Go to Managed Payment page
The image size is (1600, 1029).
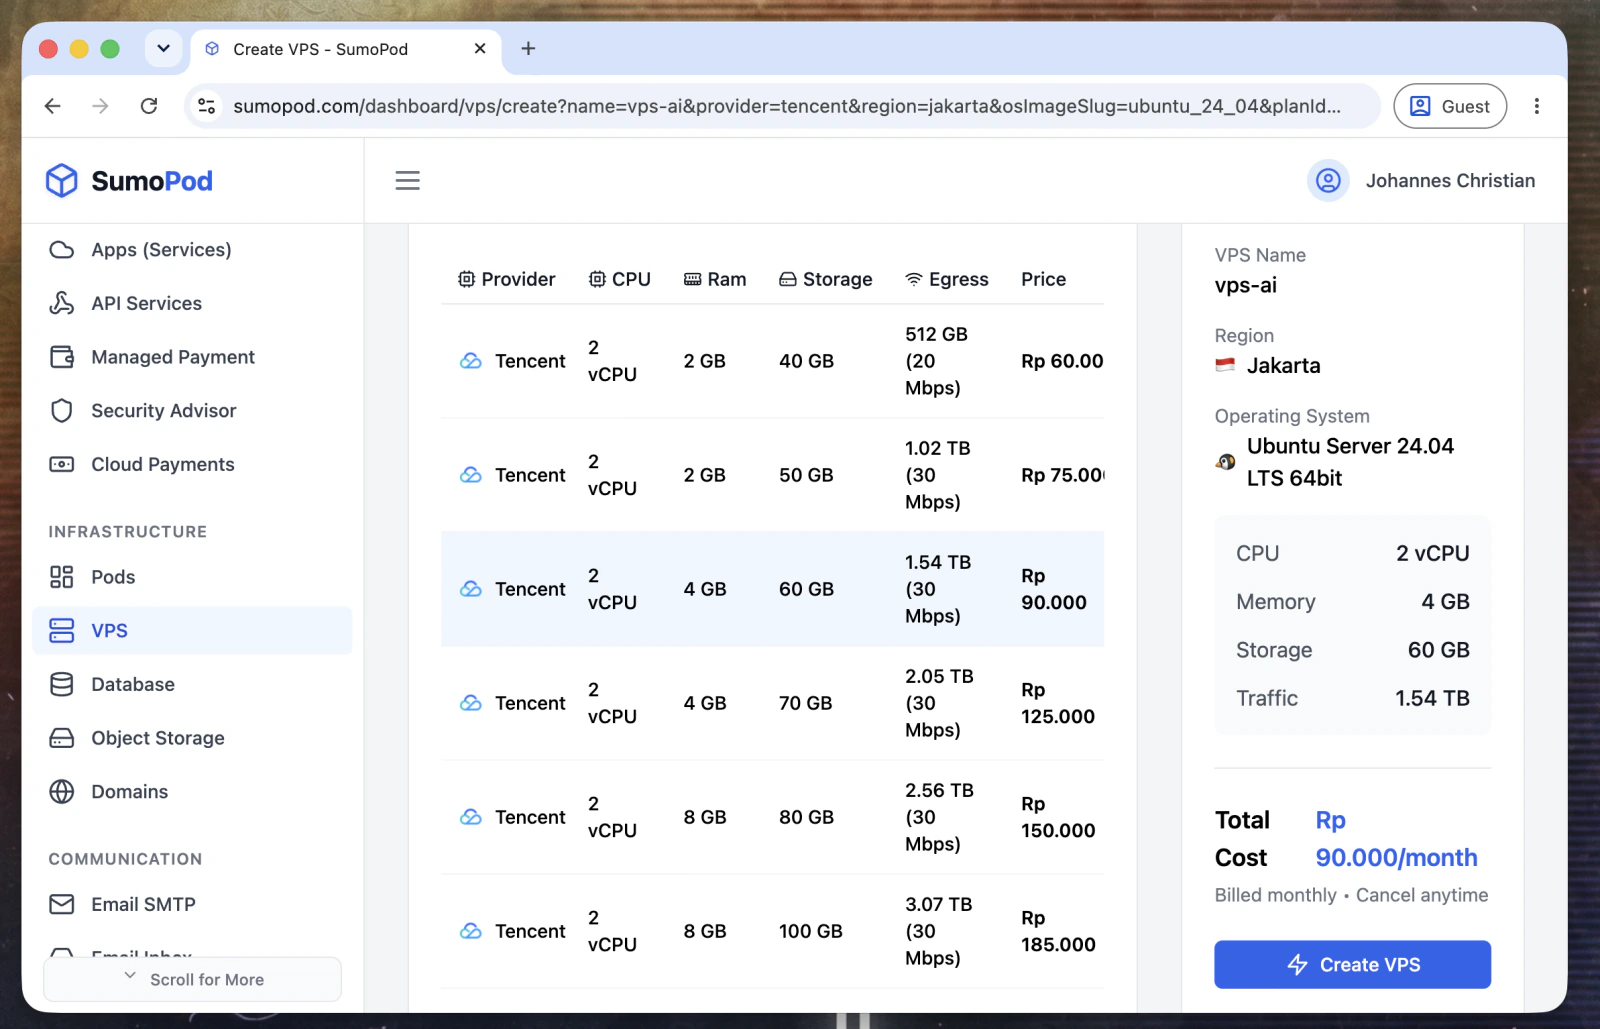[x=192, y=357]
